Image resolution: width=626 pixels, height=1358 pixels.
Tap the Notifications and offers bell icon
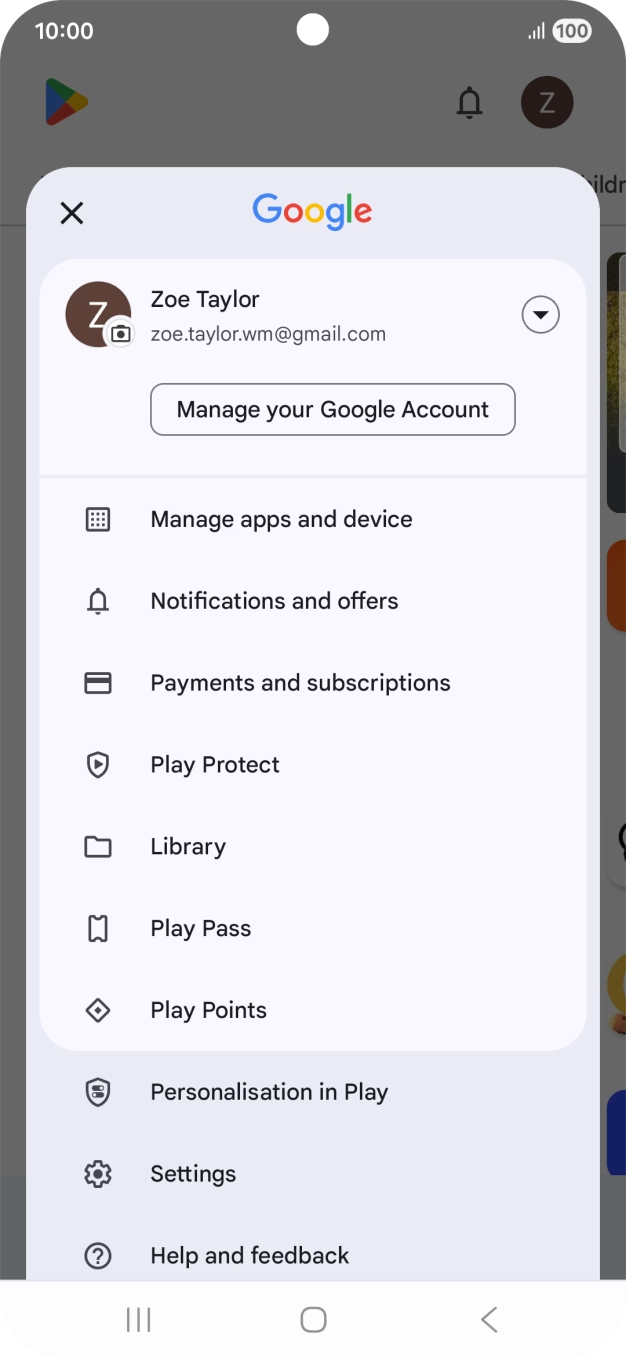(x=98, y=601)
